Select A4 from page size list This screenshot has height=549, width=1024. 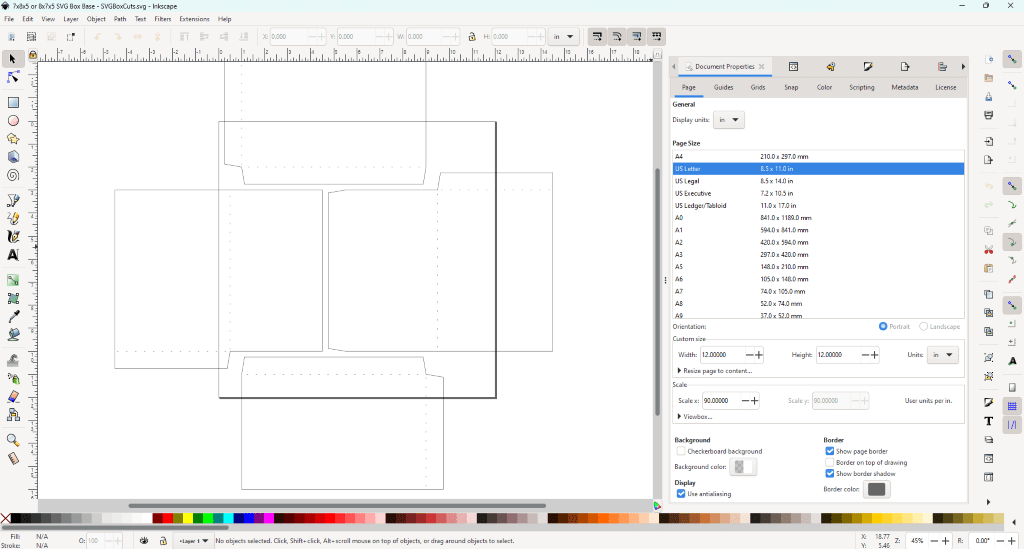click(679, 157)
